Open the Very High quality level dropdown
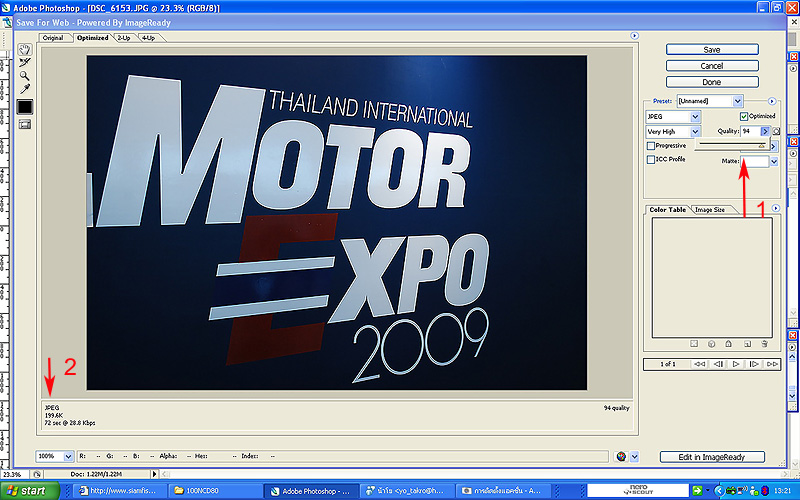 coord(673,132)
